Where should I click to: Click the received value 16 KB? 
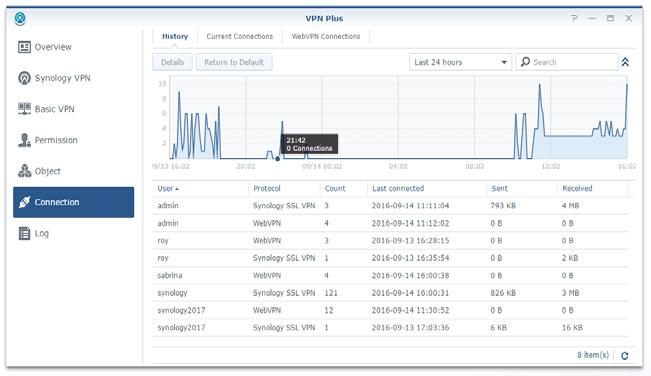[572, 328]
